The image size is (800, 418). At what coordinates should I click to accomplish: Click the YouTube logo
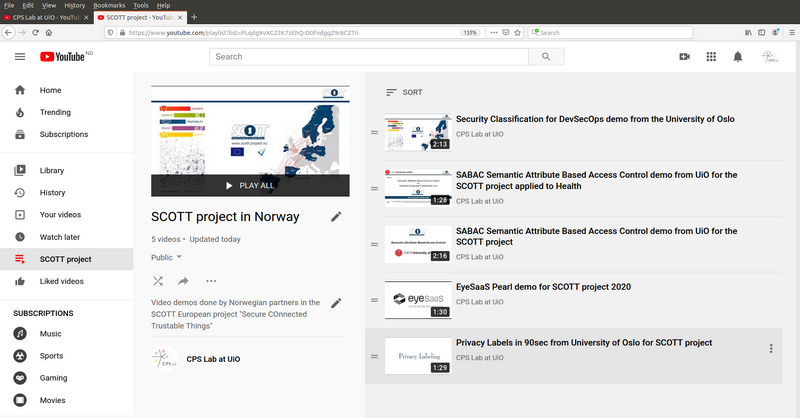63,57
